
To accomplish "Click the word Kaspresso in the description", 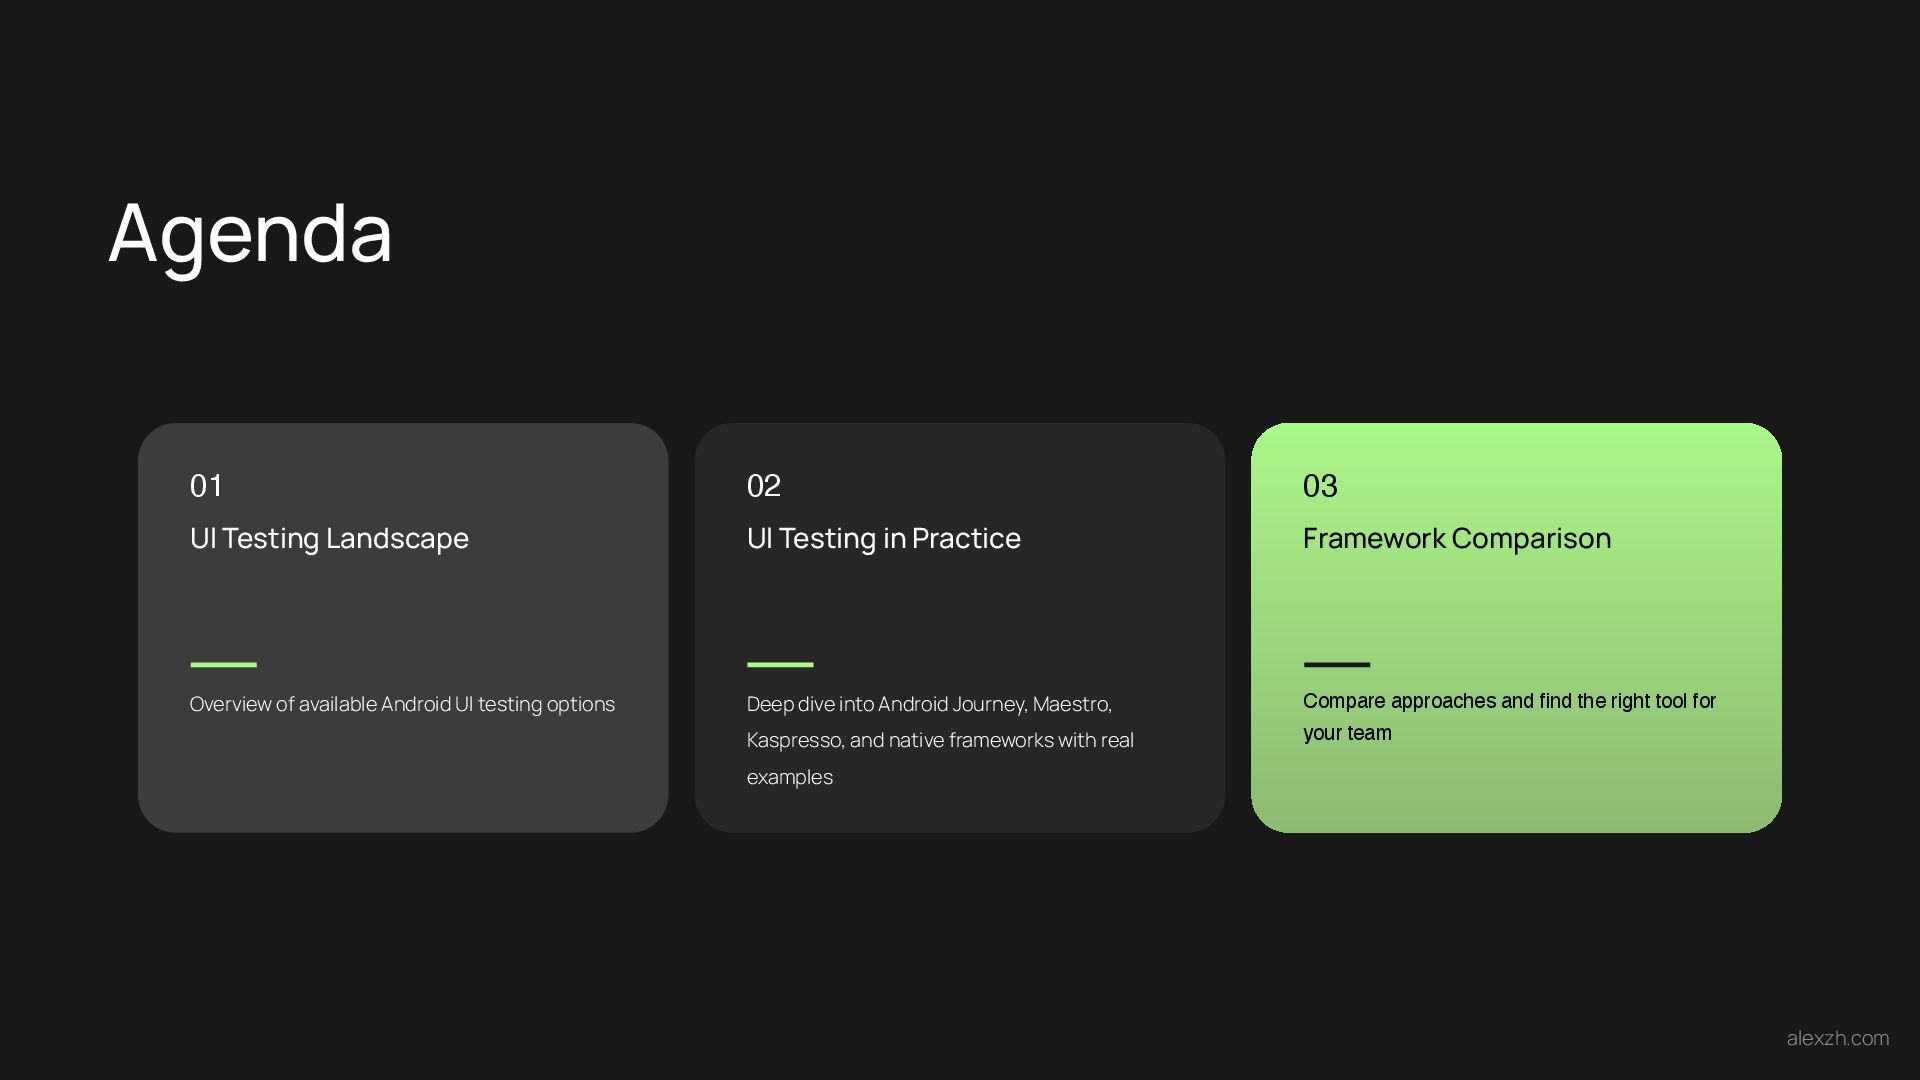I will pyautogui.click(x=794, y=741).
